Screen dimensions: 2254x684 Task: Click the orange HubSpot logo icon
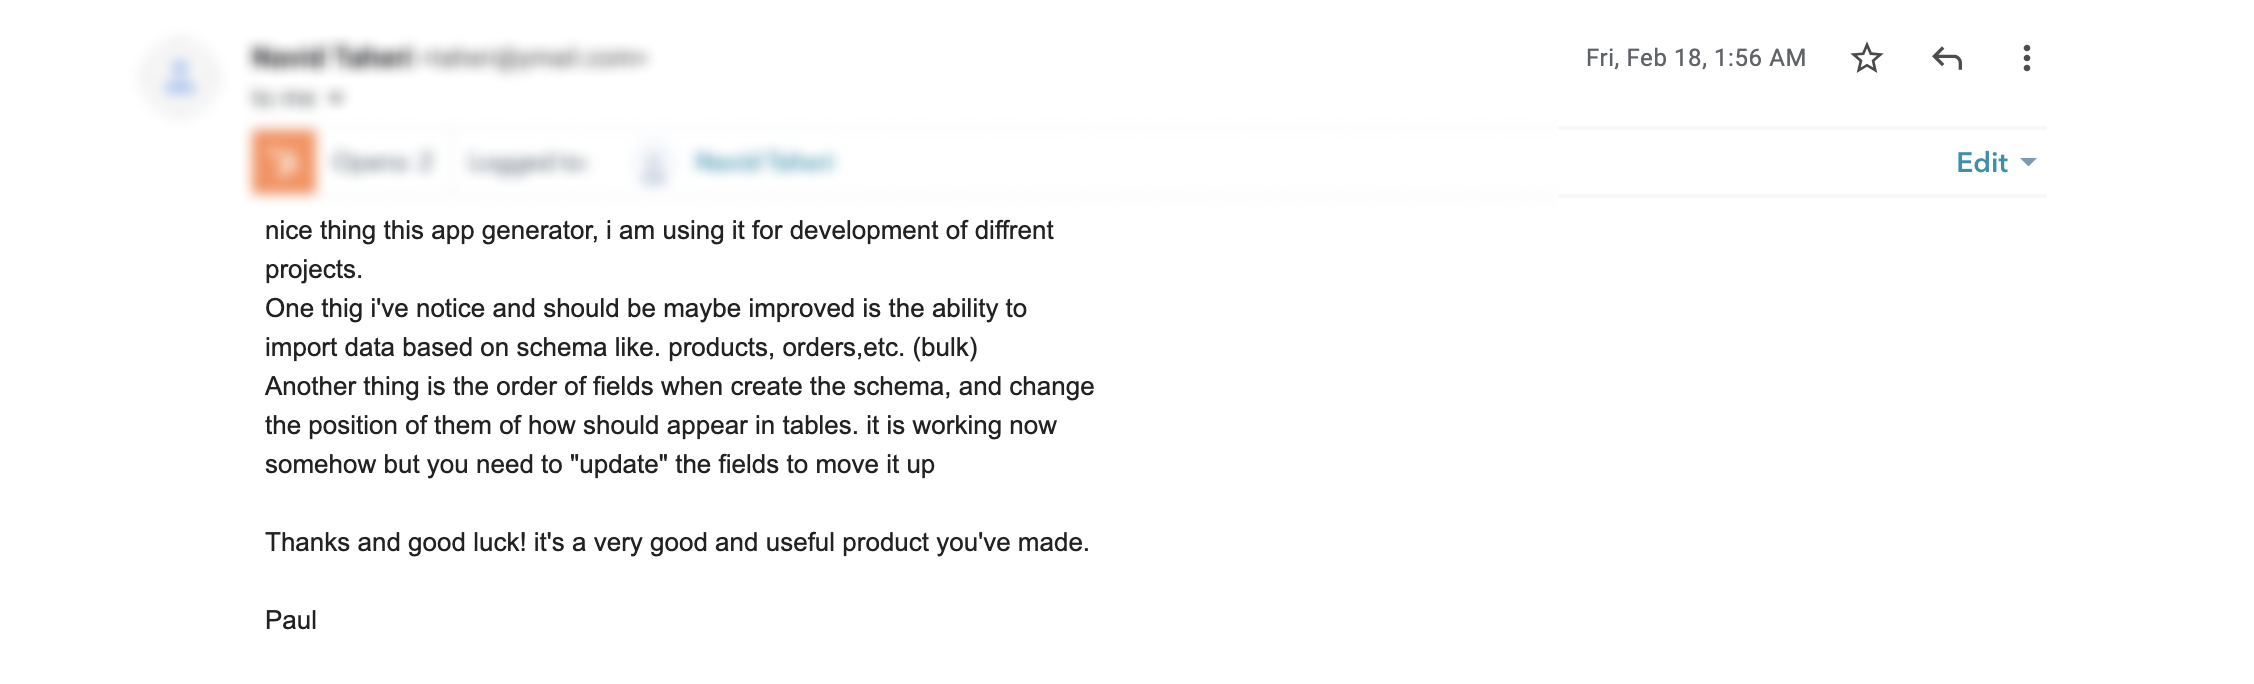pos(284,161)
